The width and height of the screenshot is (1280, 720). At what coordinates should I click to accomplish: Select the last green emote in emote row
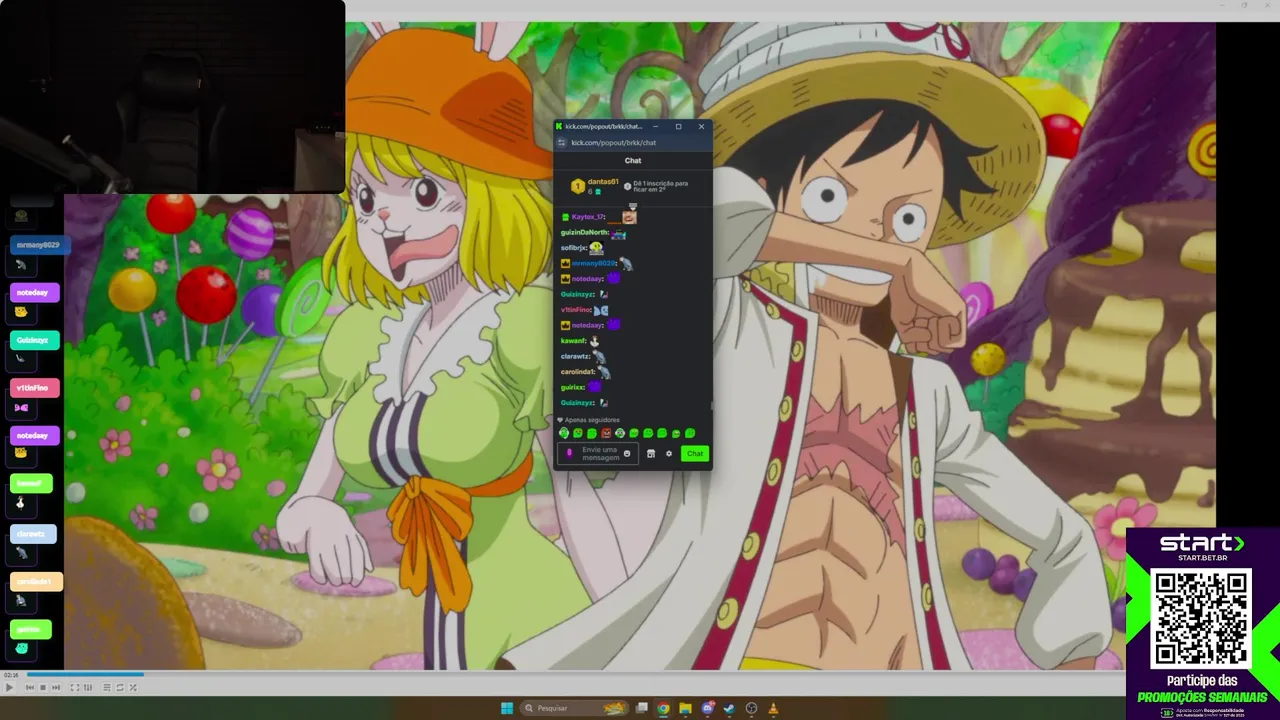tap(690, 433)
